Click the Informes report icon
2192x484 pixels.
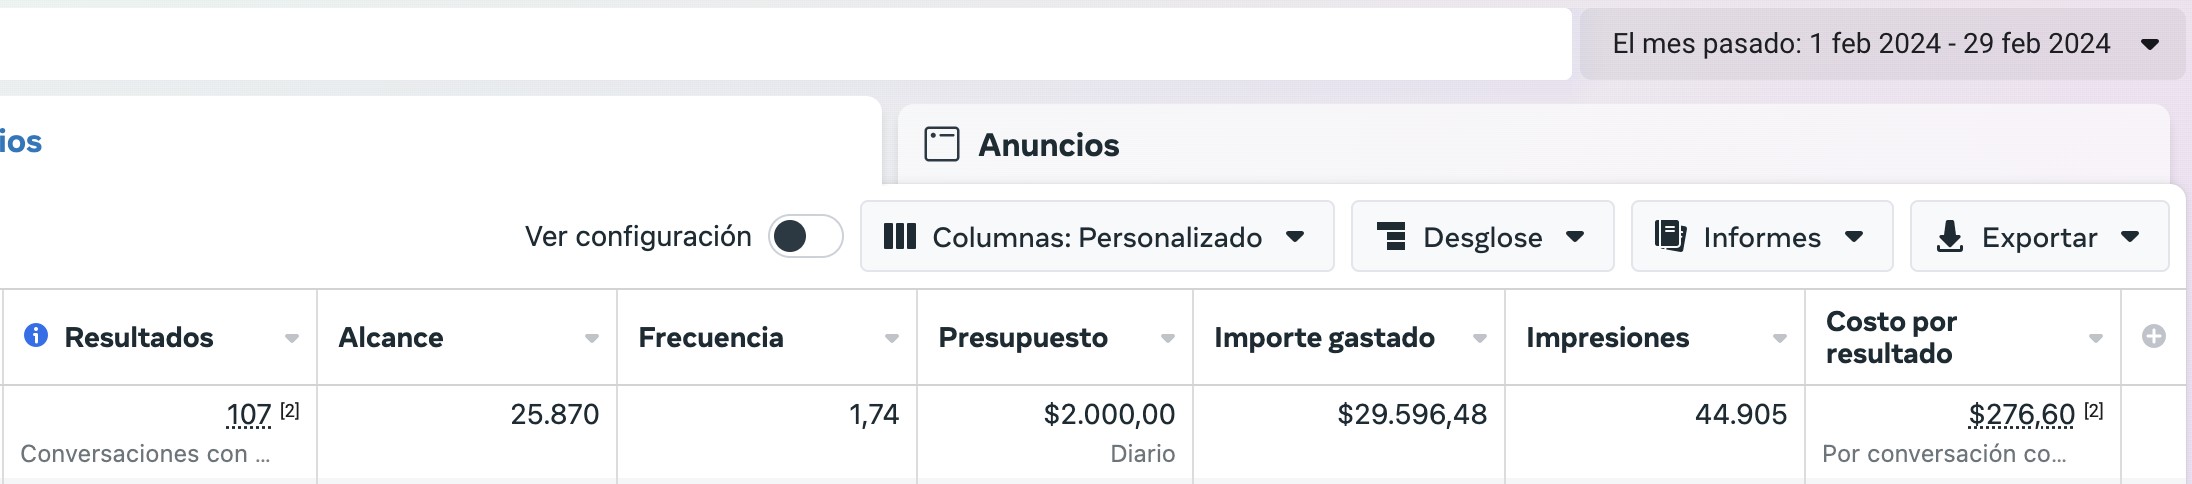1670,237
